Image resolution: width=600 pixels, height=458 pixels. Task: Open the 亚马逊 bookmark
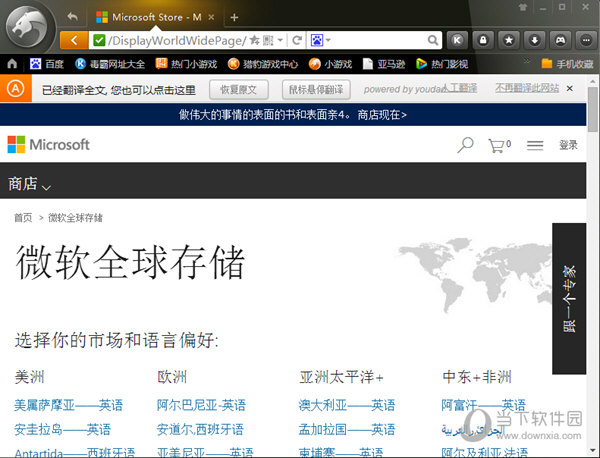(384, 64)
